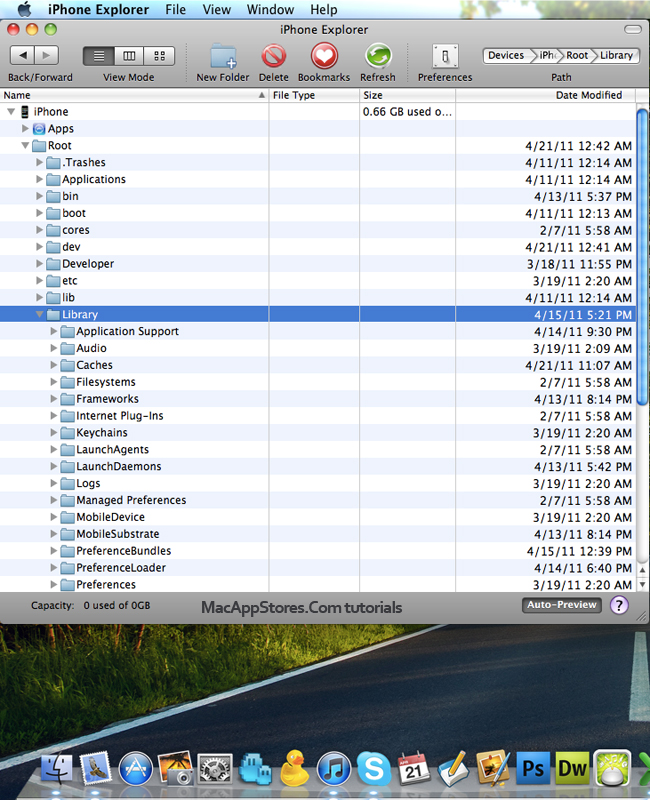Open Photoshop from the Dock
The height and width of the screenshot is (800, 650).
point(533,768)
